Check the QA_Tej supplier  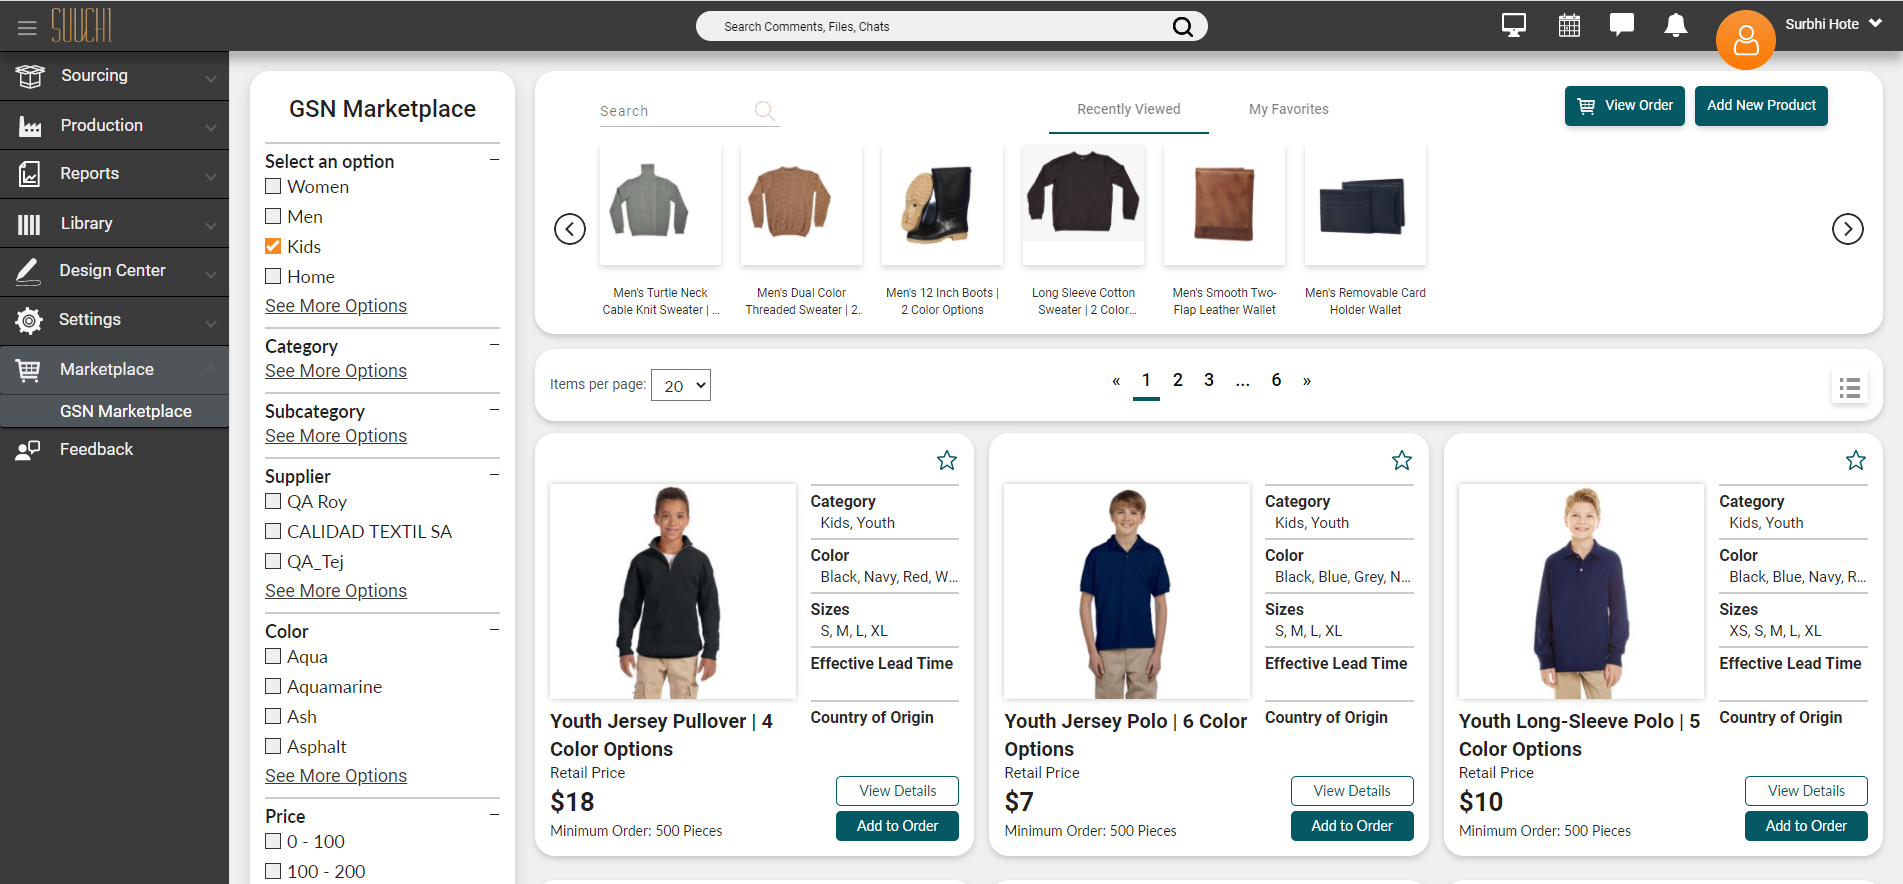[273, 561]
